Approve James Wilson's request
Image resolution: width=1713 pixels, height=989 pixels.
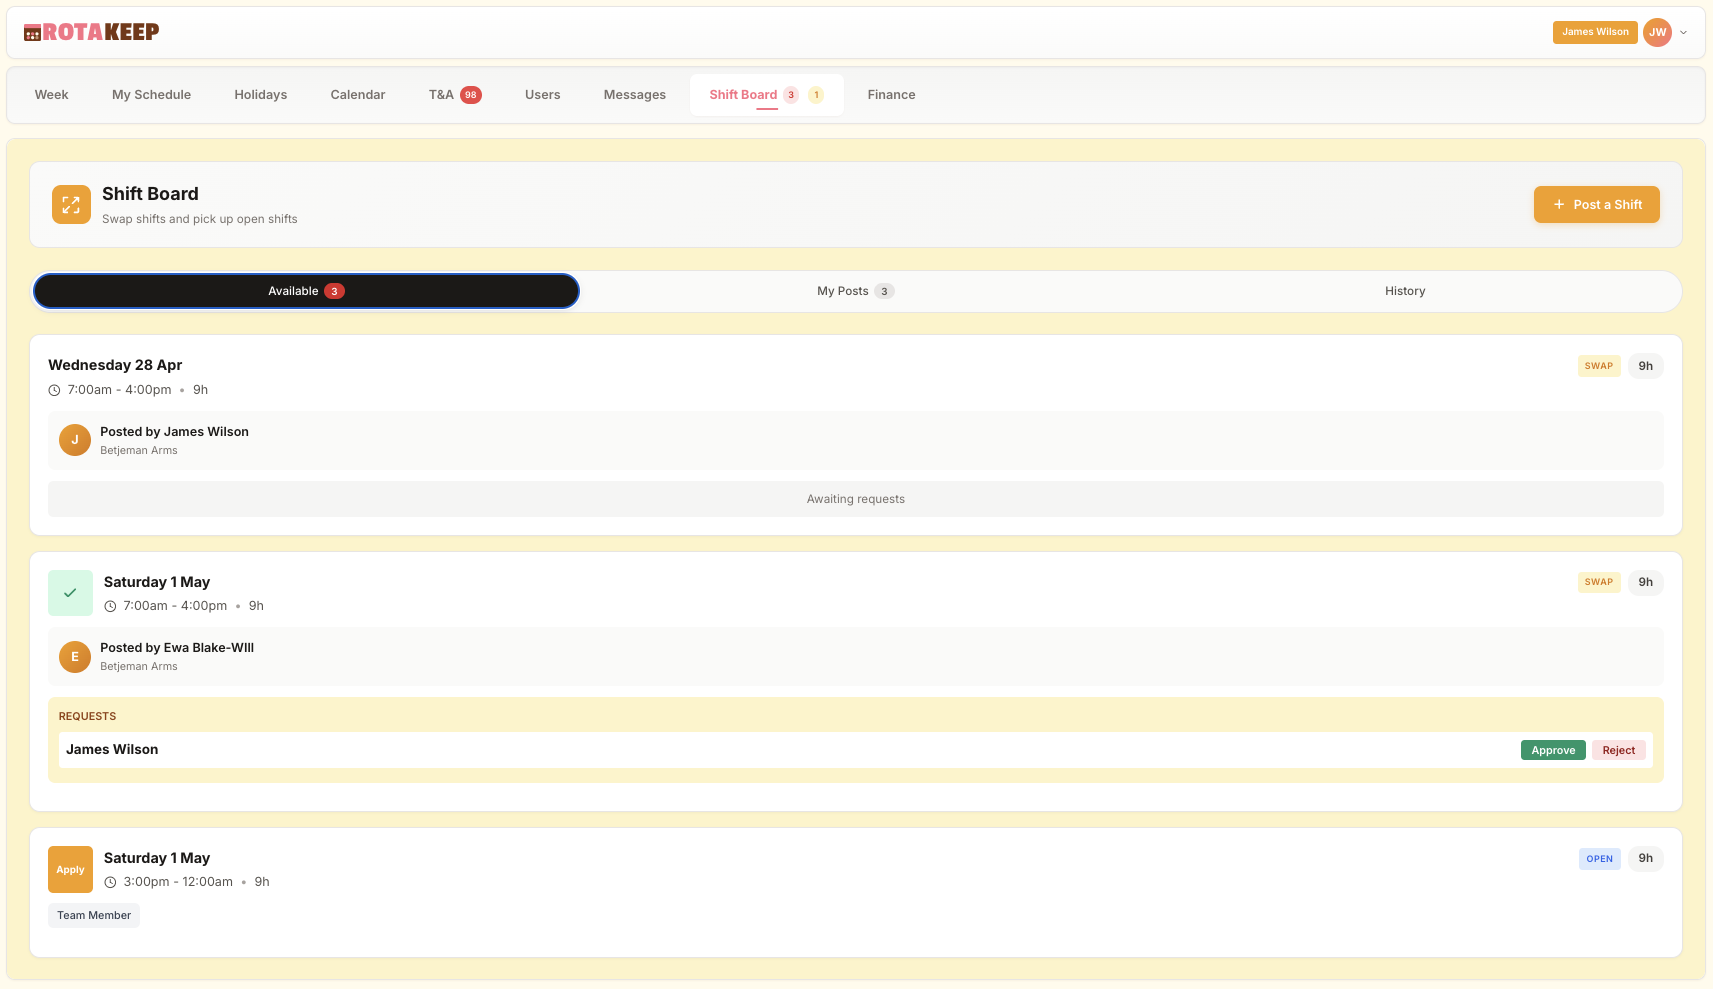(1553, 750)
